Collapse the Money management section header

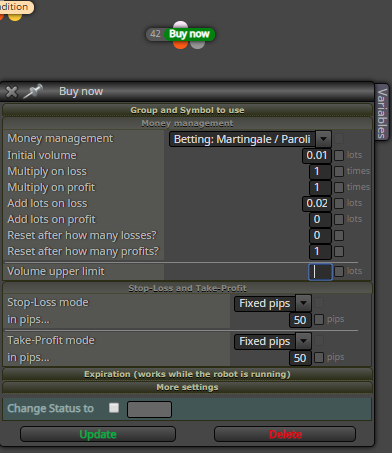coord(187,123)
